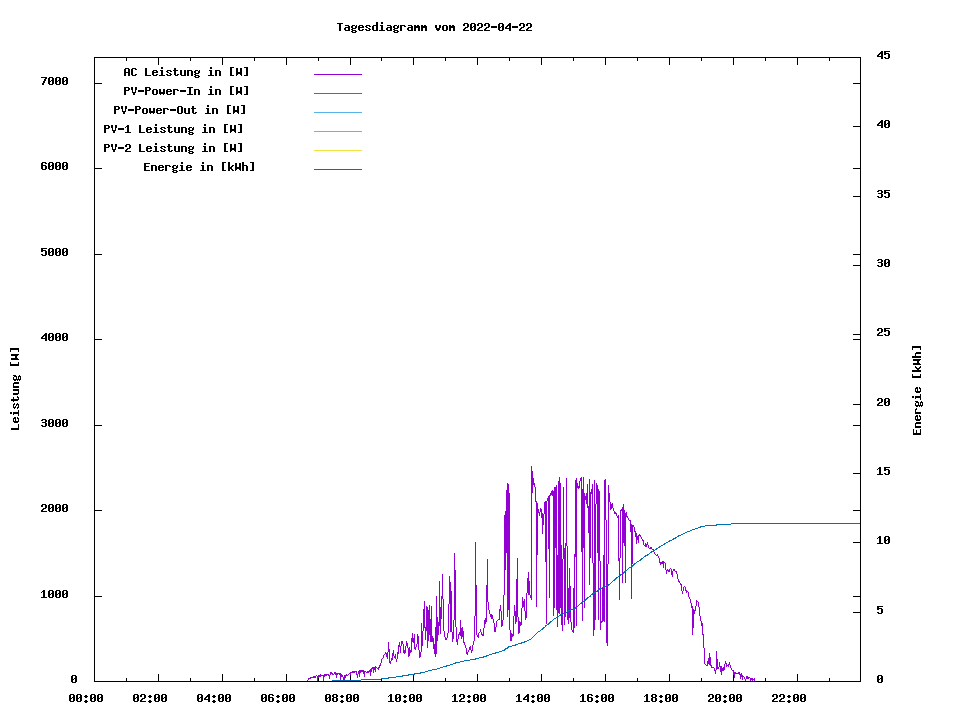
Task: Click the left axis title Leistung [W]
Action: click(x=15, y=389)
